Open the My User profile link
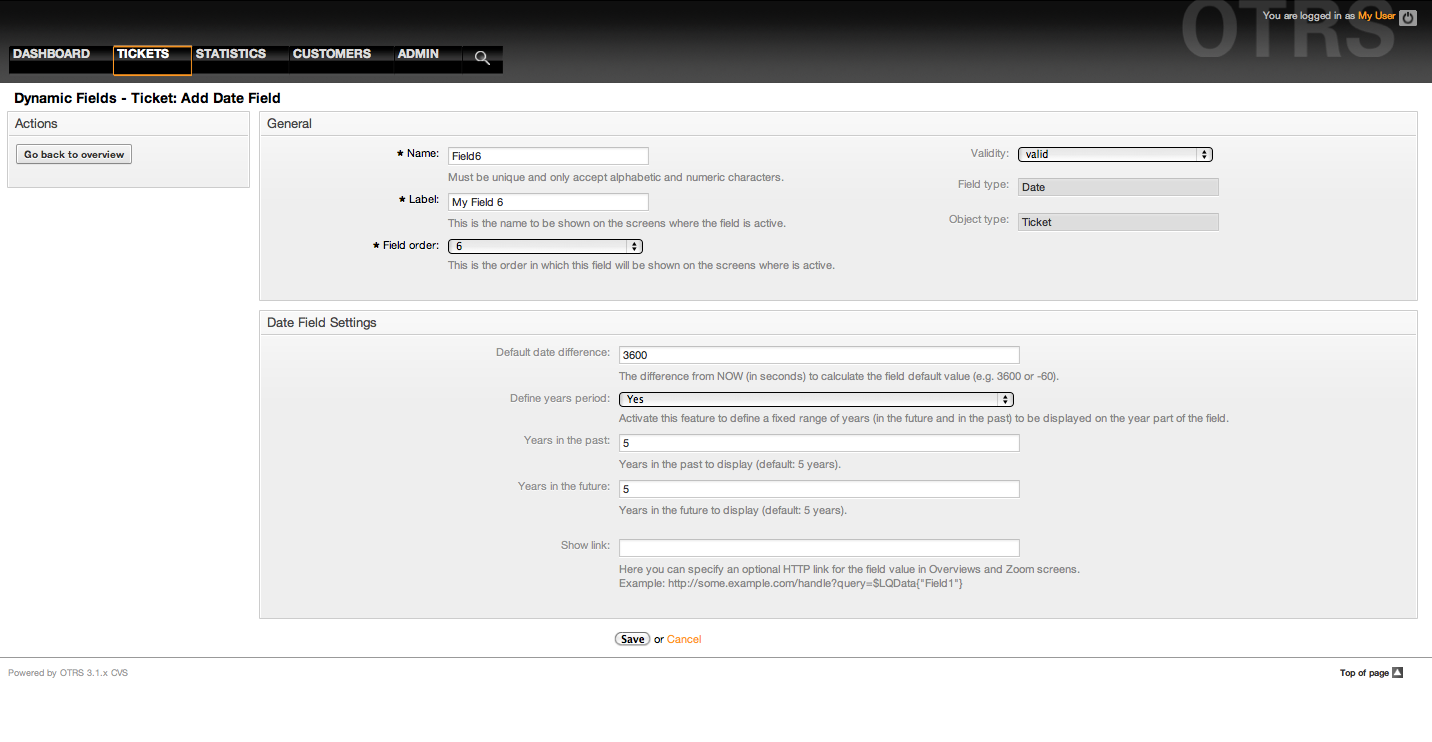Viewport: 1432px width, 742px height. (x=1376, y=16)
